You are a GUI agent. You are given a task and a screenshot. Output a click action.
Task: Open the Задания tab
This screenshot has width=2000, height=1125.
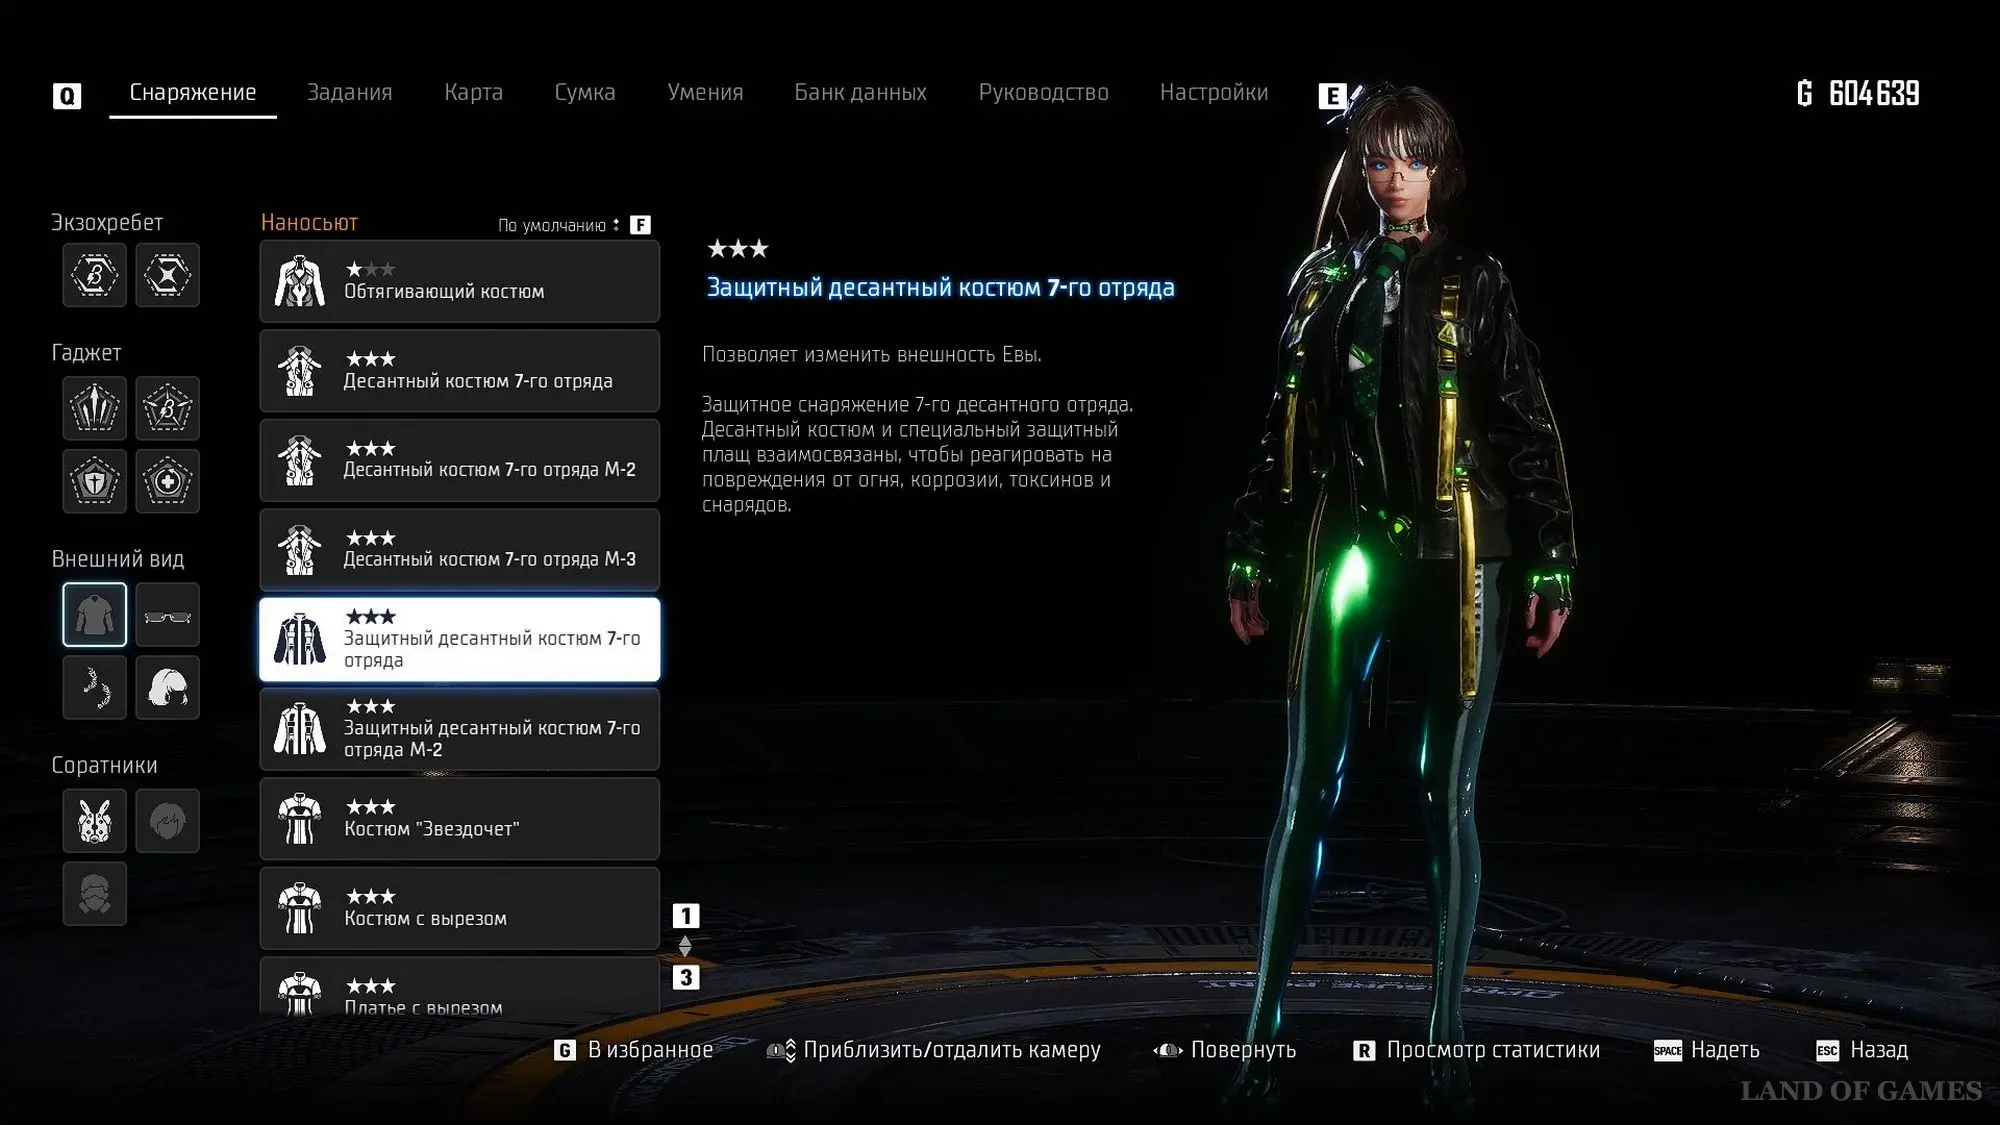pos(349,92)
